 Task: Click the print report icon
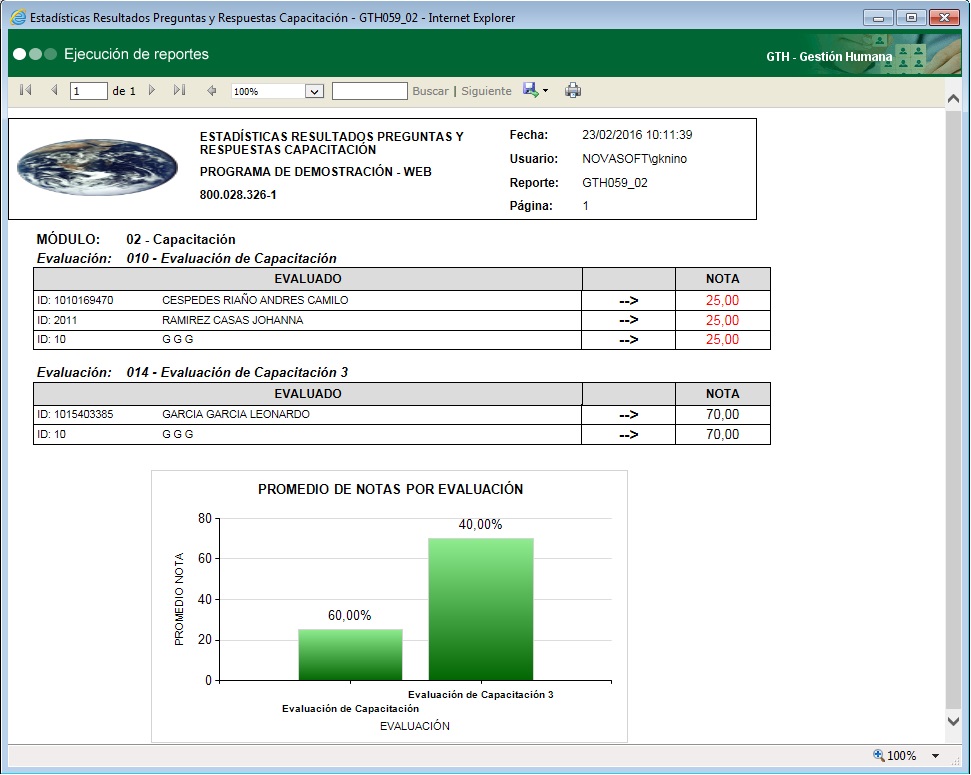(573, 90)
